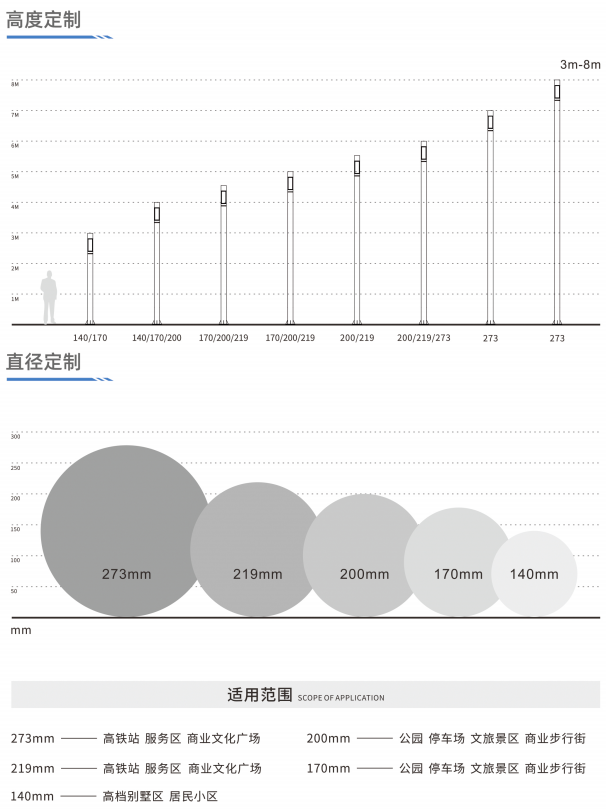Select the gray human silhouette figure
The image size is (606, 809).
(x=49, y=298)
